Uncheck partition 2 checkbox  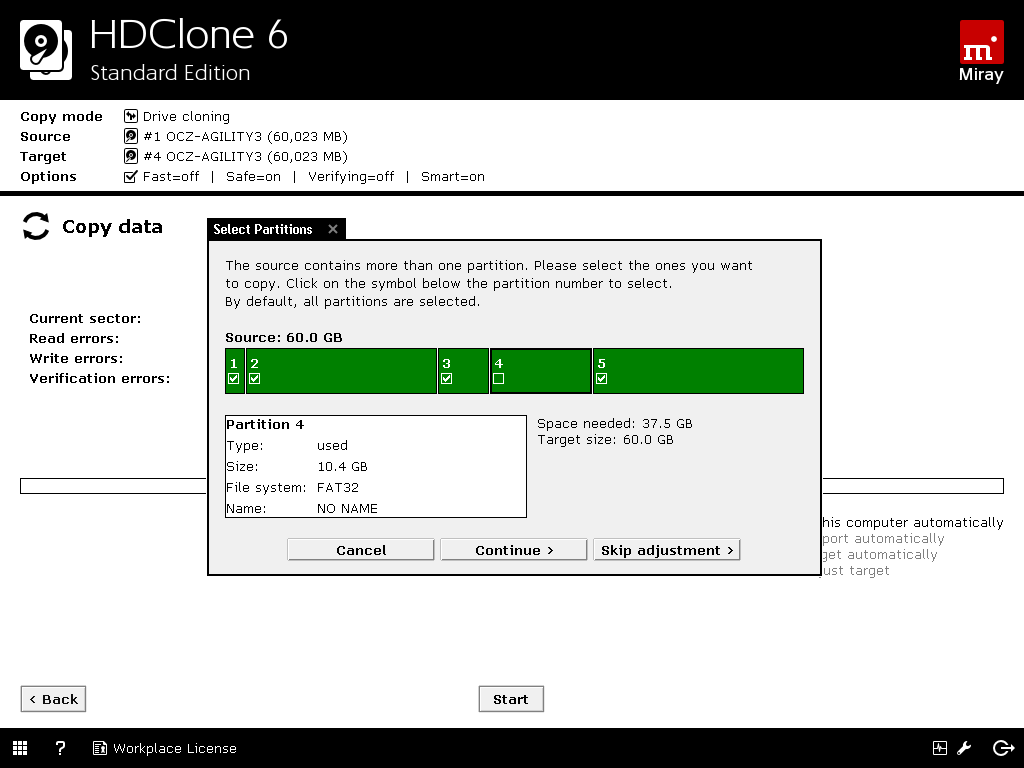click(x=255, y=379)
